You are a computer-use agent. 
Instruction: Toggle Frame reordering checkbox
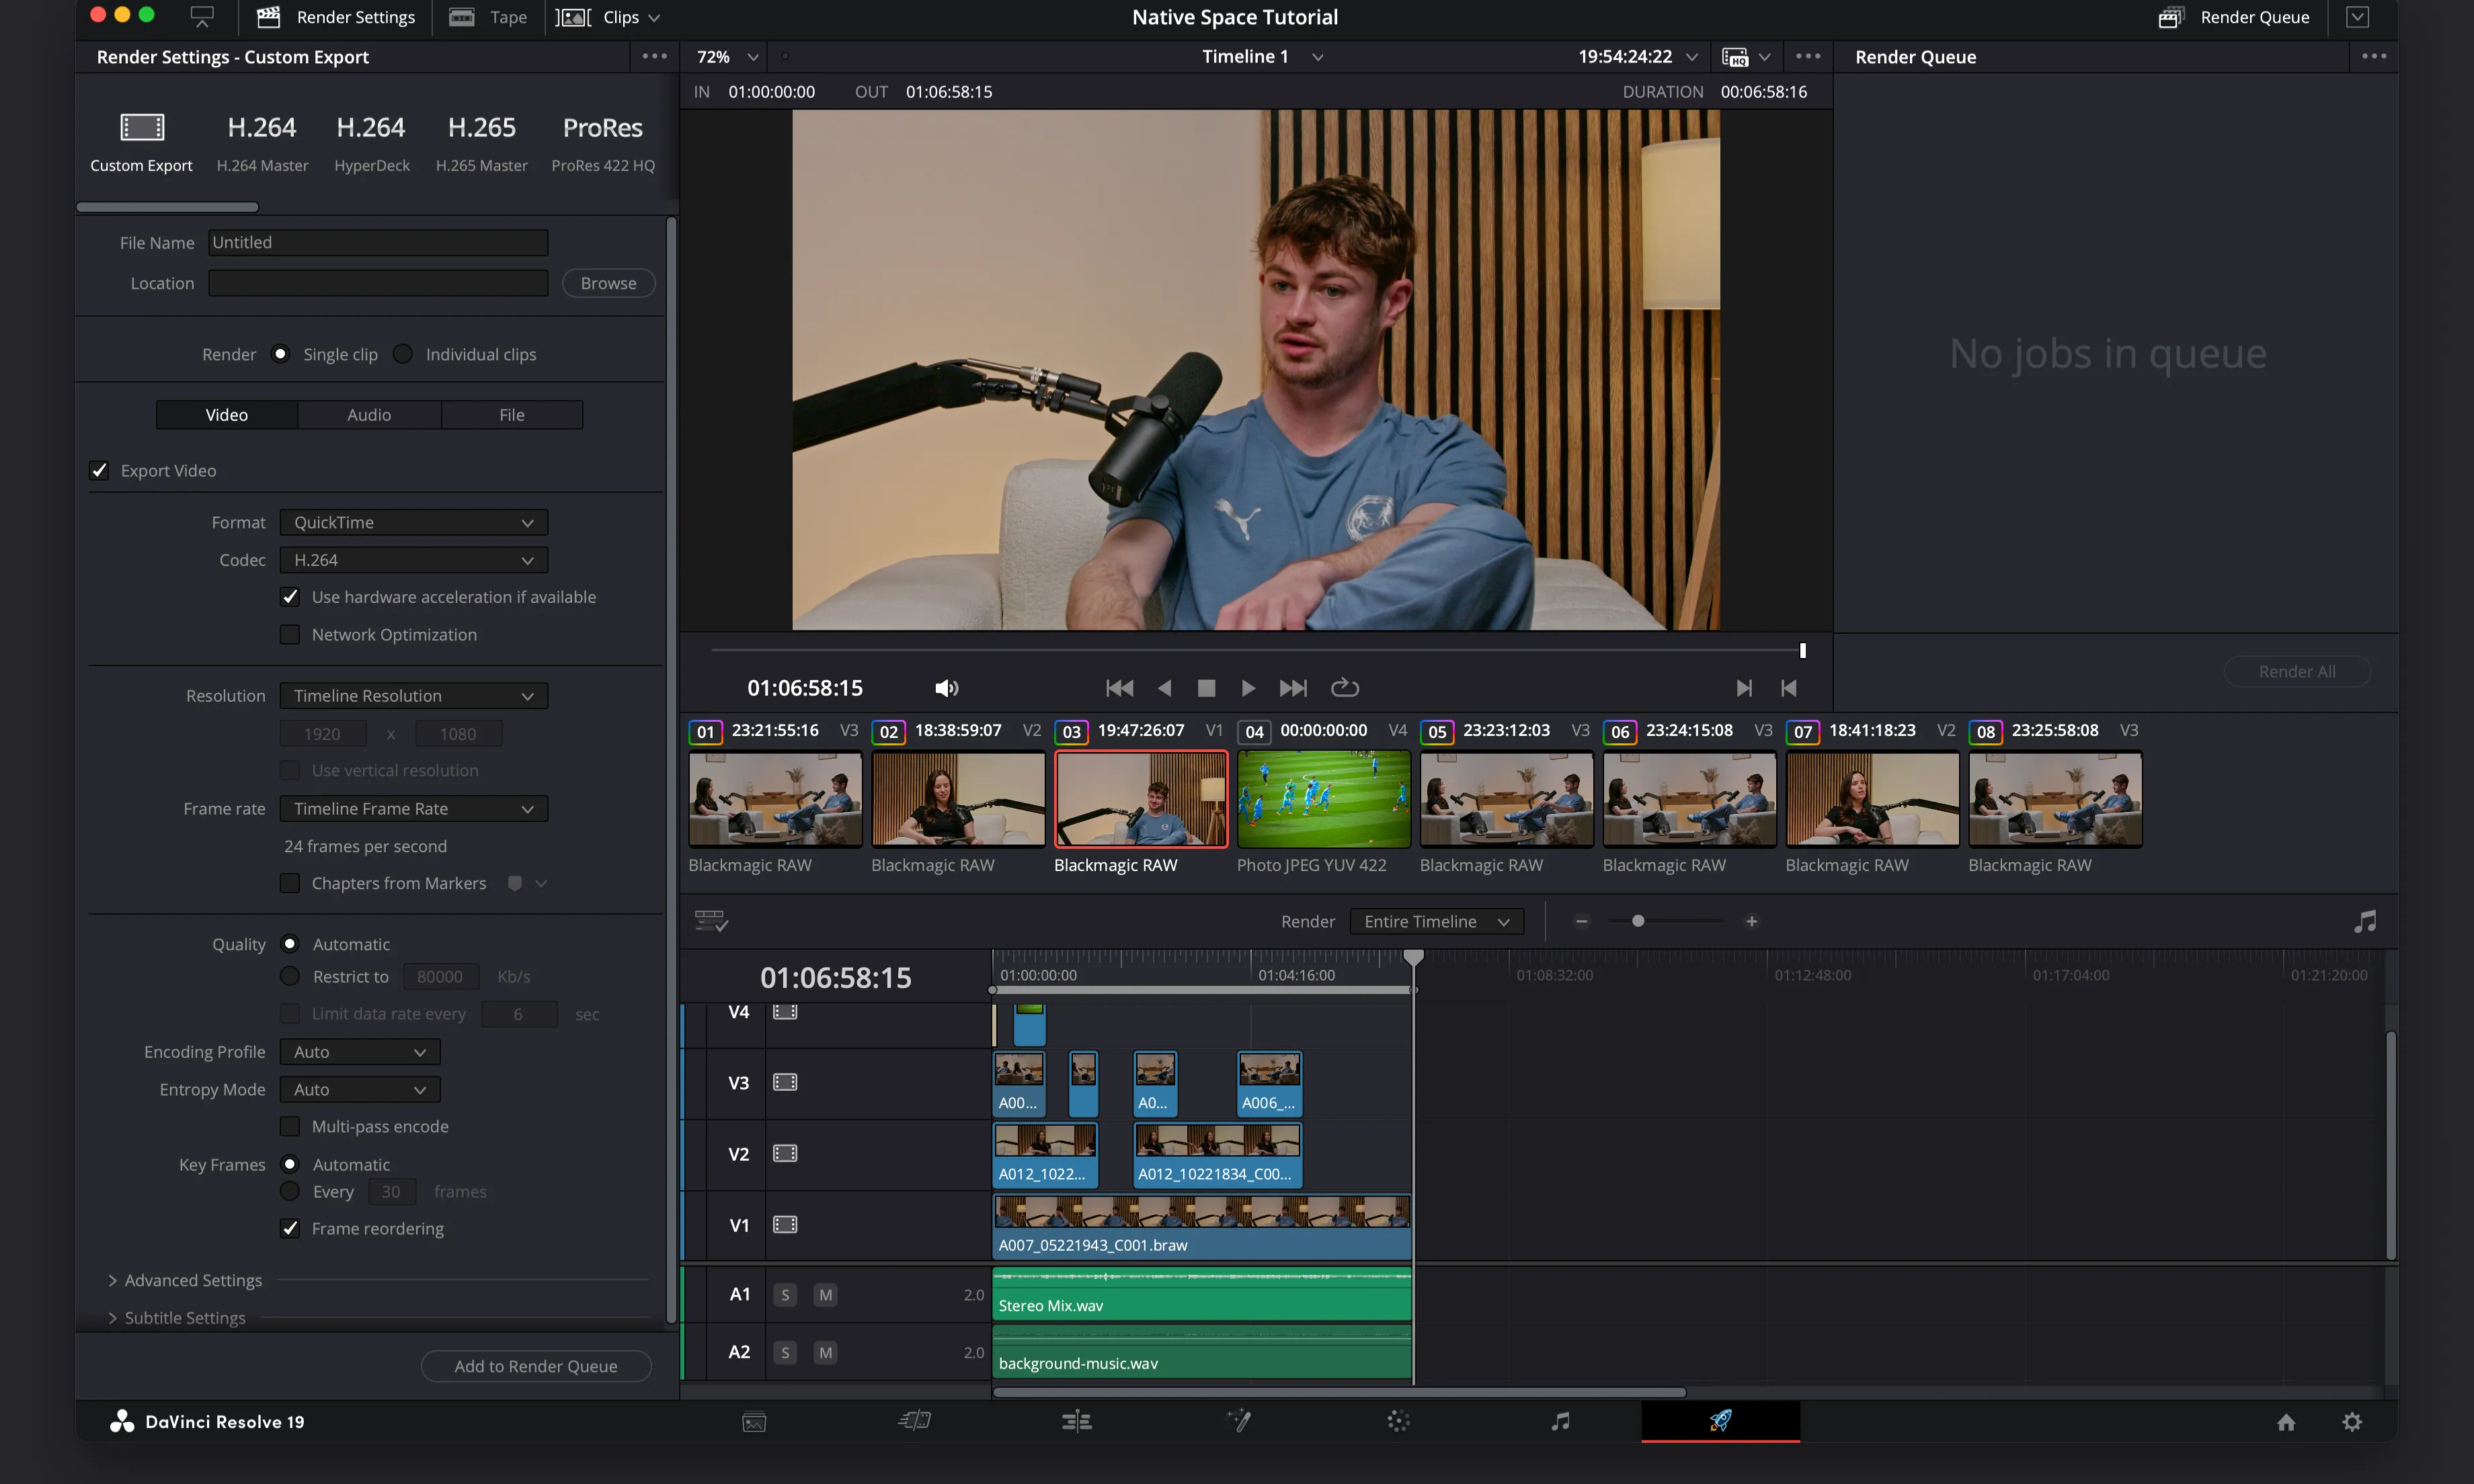coord(290,1228)
